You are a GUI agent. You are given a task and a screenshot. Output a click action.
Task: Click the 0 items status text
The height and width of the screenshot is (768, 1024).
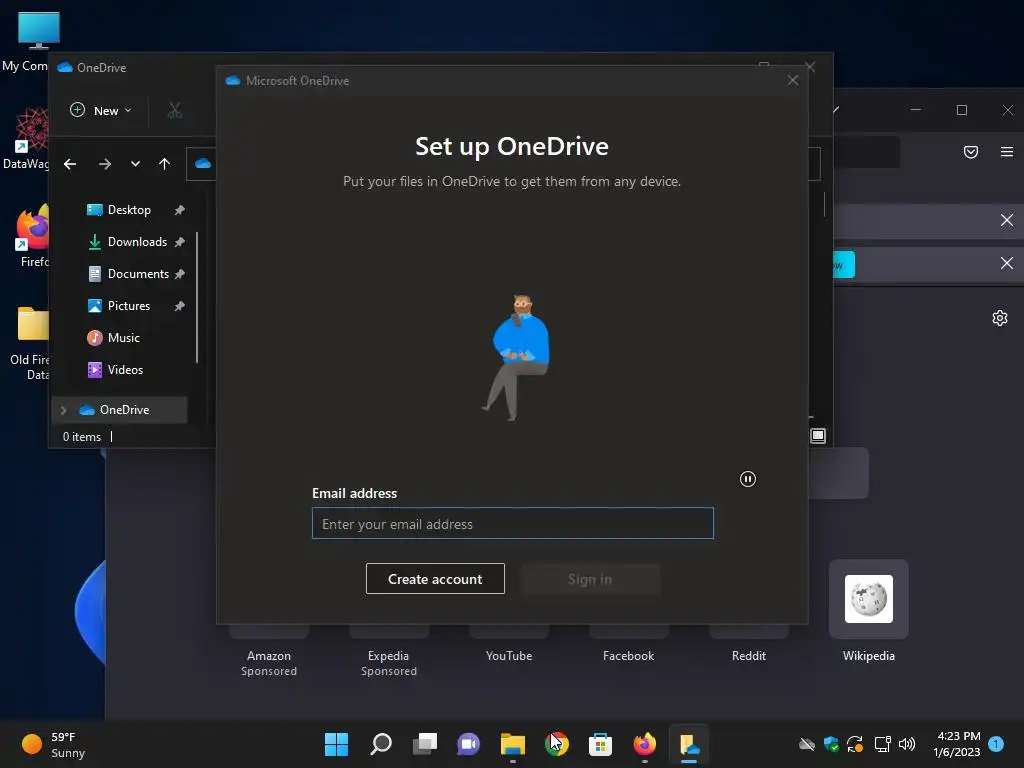tap(82, 437)
